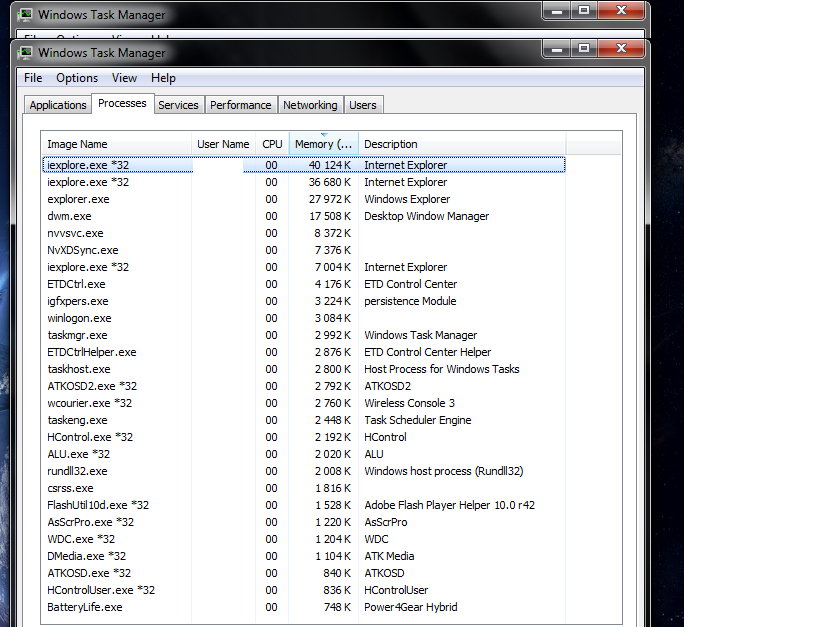Click the 27 972 K memory value
The width and height of the screenshot is (819, 627).
coord(330,199)
